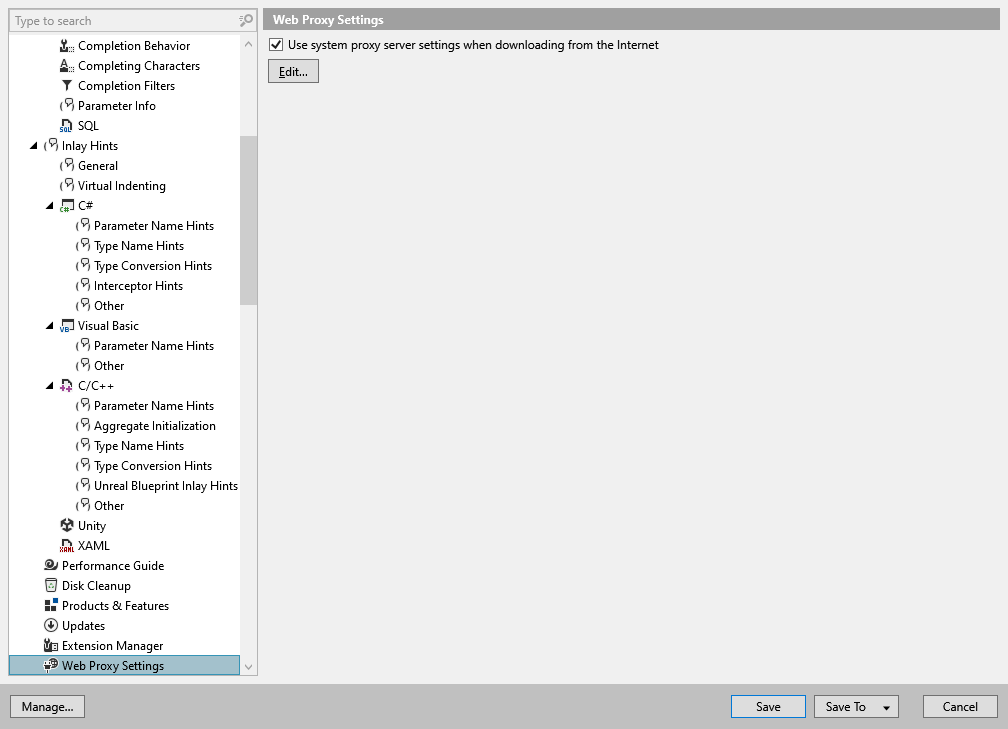This screenshot has width=1008, height=729.
Task: Click the Completing Characters icon
Action: [65, 65]
